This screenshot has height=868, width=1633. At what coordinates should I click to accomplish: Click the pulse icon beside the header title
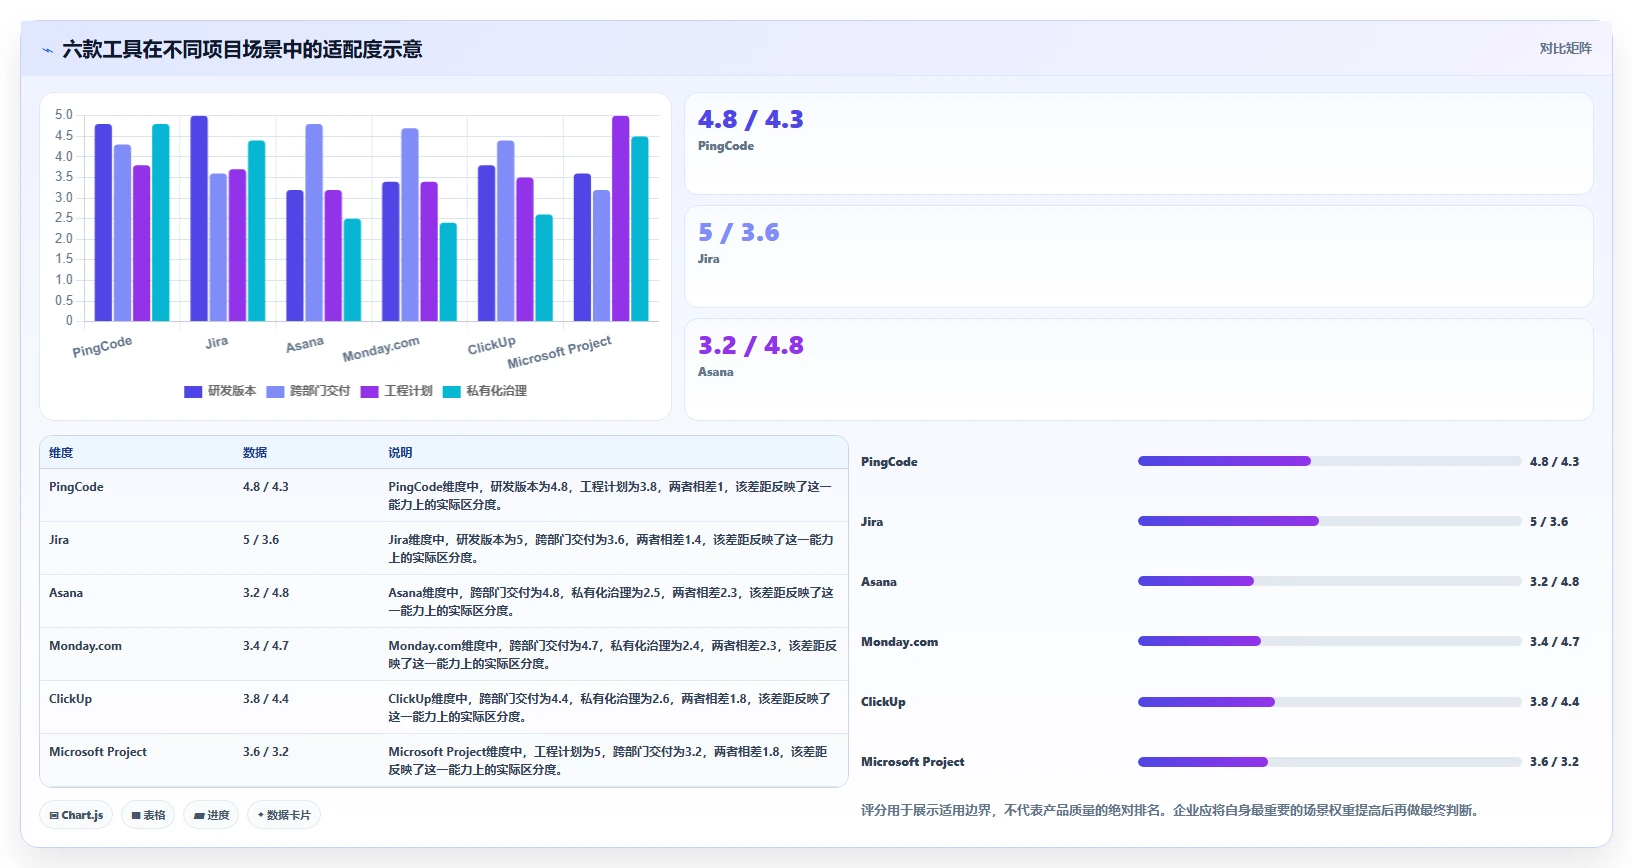(x=47, y=50)
